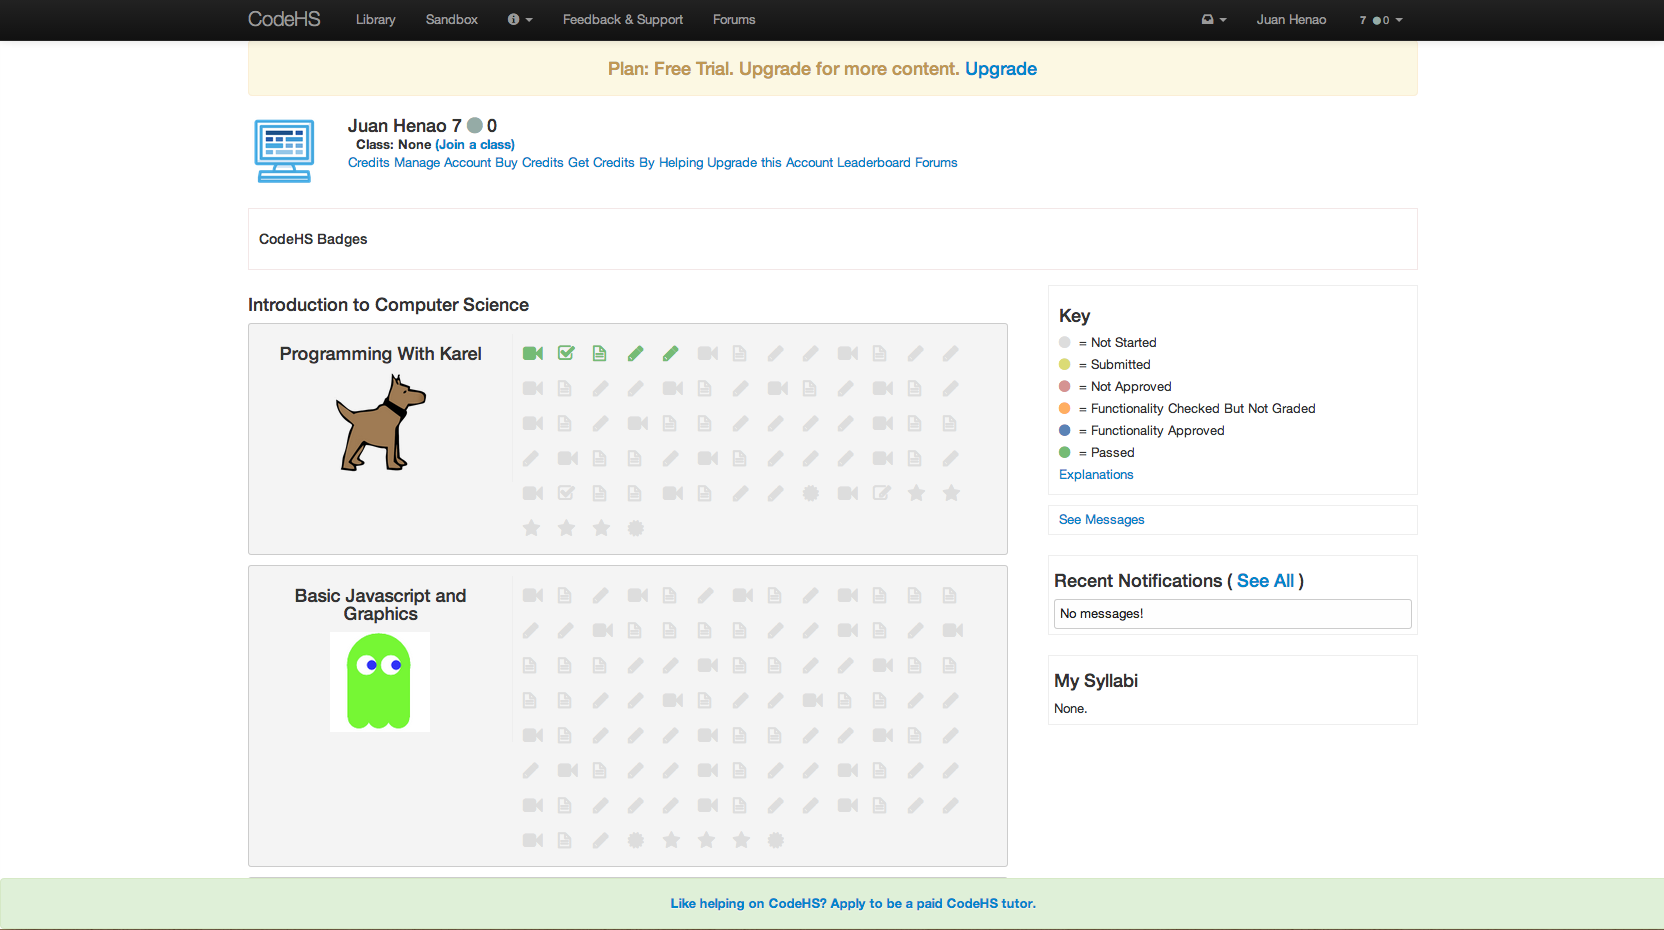Click Juan Henao in the top navbar

[x=1292, y=19]
